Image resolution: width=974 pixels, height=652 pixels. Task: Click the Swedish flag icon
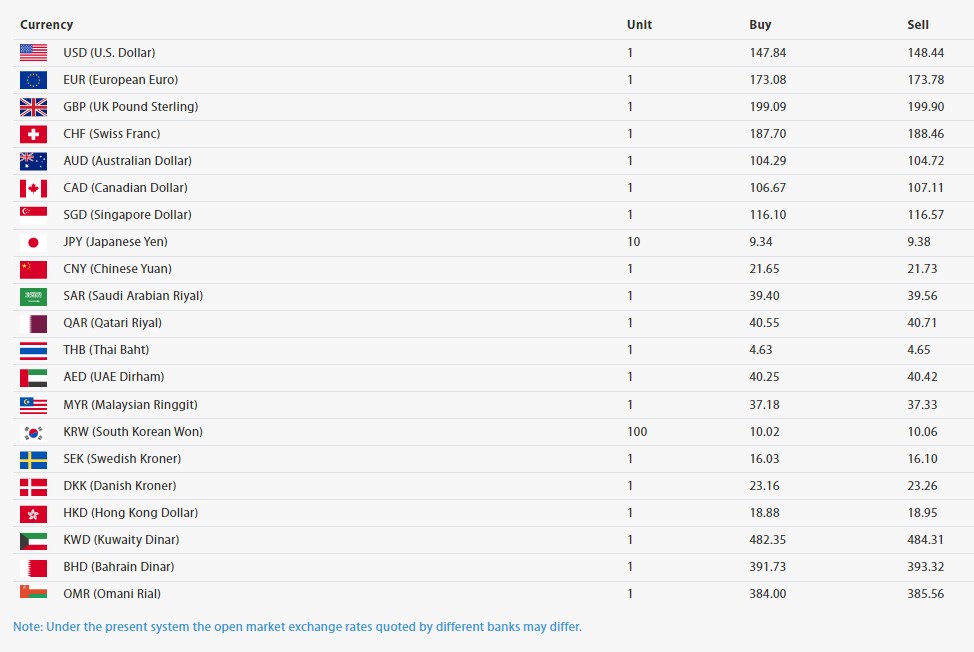[x=33, y=459]
